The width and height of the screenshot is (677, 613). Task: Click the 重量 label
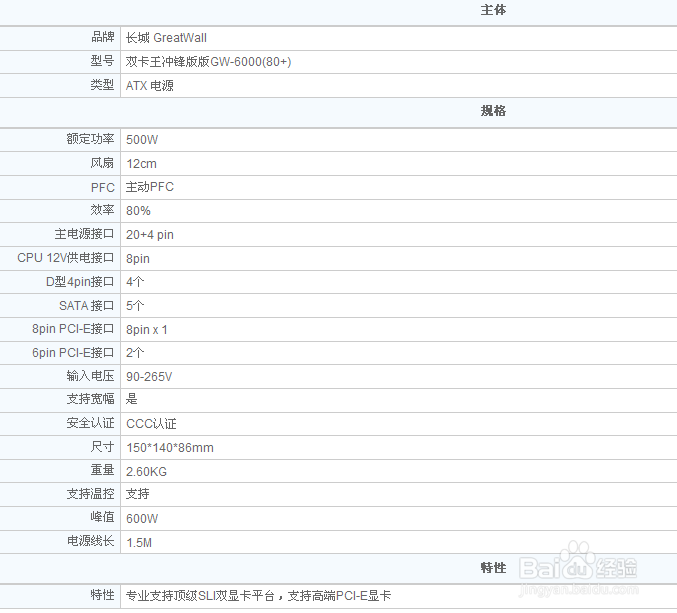click(x=102, y=470)
